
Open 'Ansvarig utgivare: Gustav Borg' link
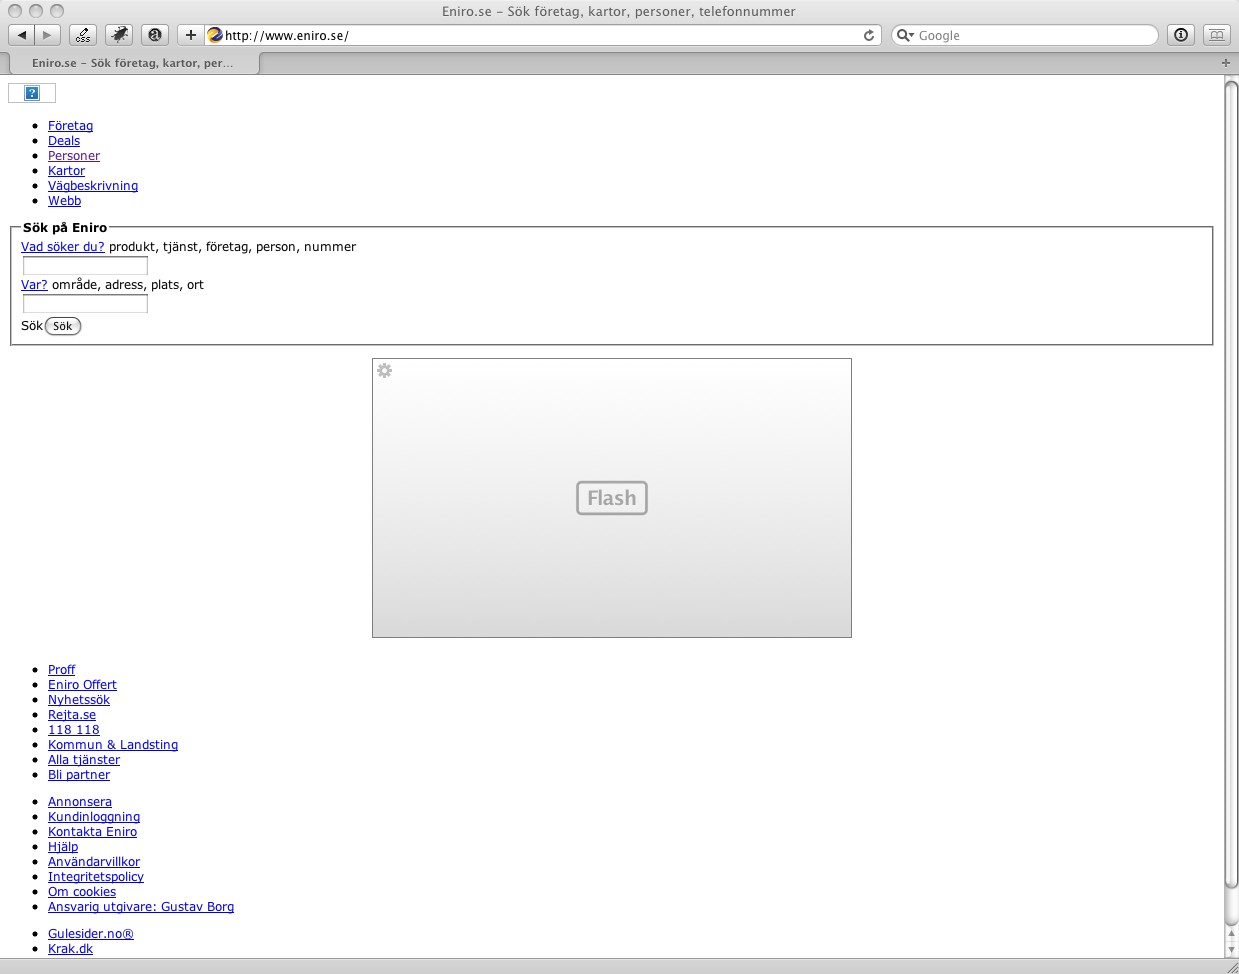(141, 907)
